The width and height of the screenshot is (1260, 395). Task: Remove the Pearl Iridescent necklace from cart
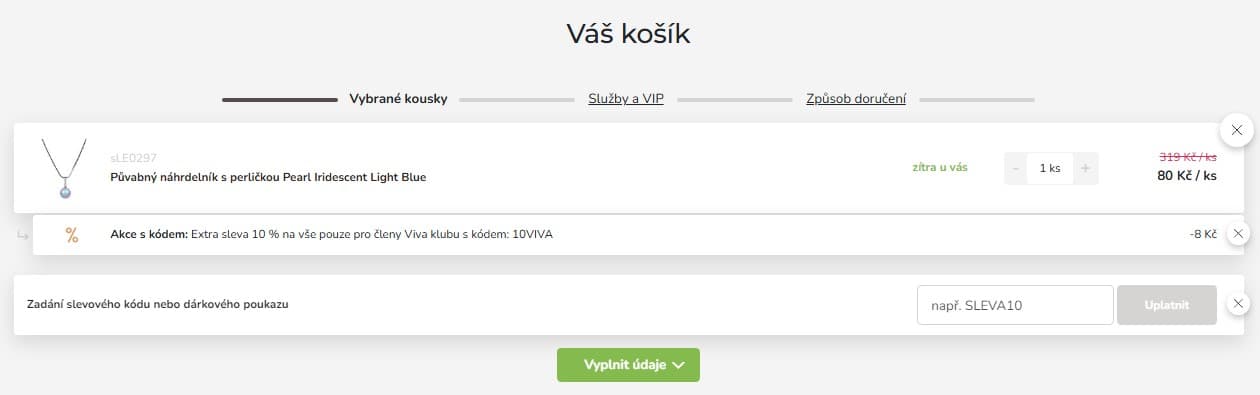(1237, 130)
